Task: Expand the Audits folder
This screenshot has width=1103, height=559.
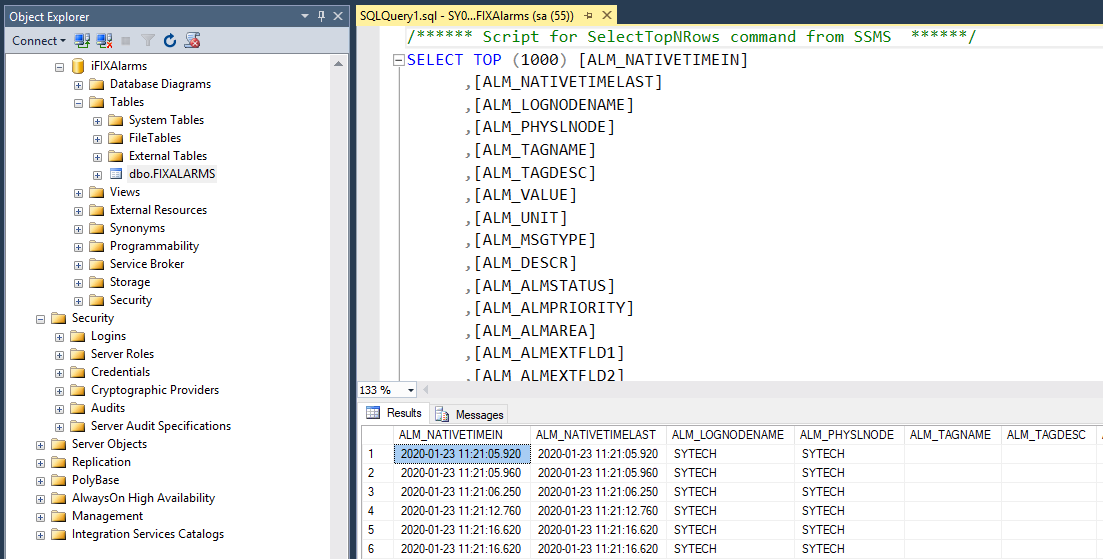Action: tap(59, 409)
